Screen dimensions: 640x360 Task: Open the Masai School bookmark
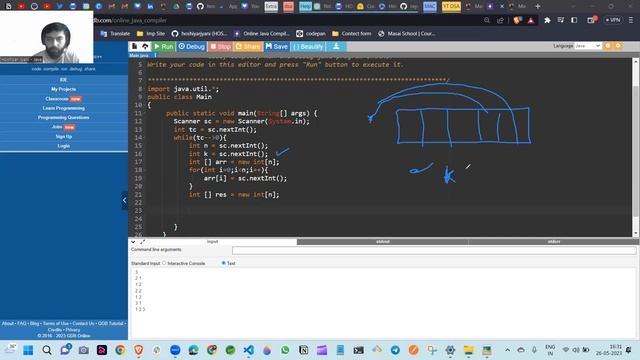[407, 33]
